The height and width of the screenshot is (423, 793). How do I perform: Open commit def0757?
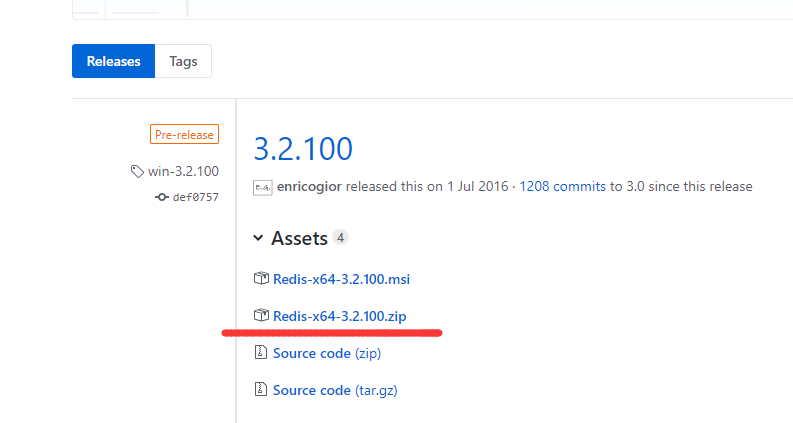click(196, 197)
